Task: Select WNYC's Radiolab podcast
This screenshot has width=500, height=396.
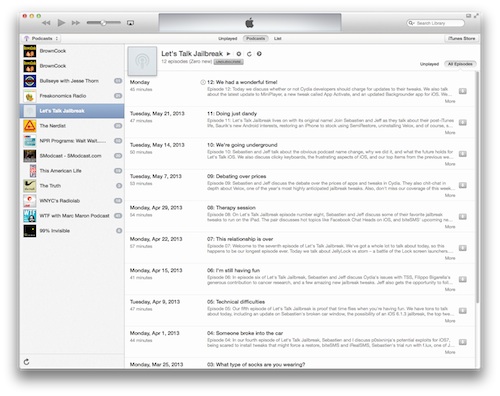Action: pyautogui.click(x=72, y=201)
